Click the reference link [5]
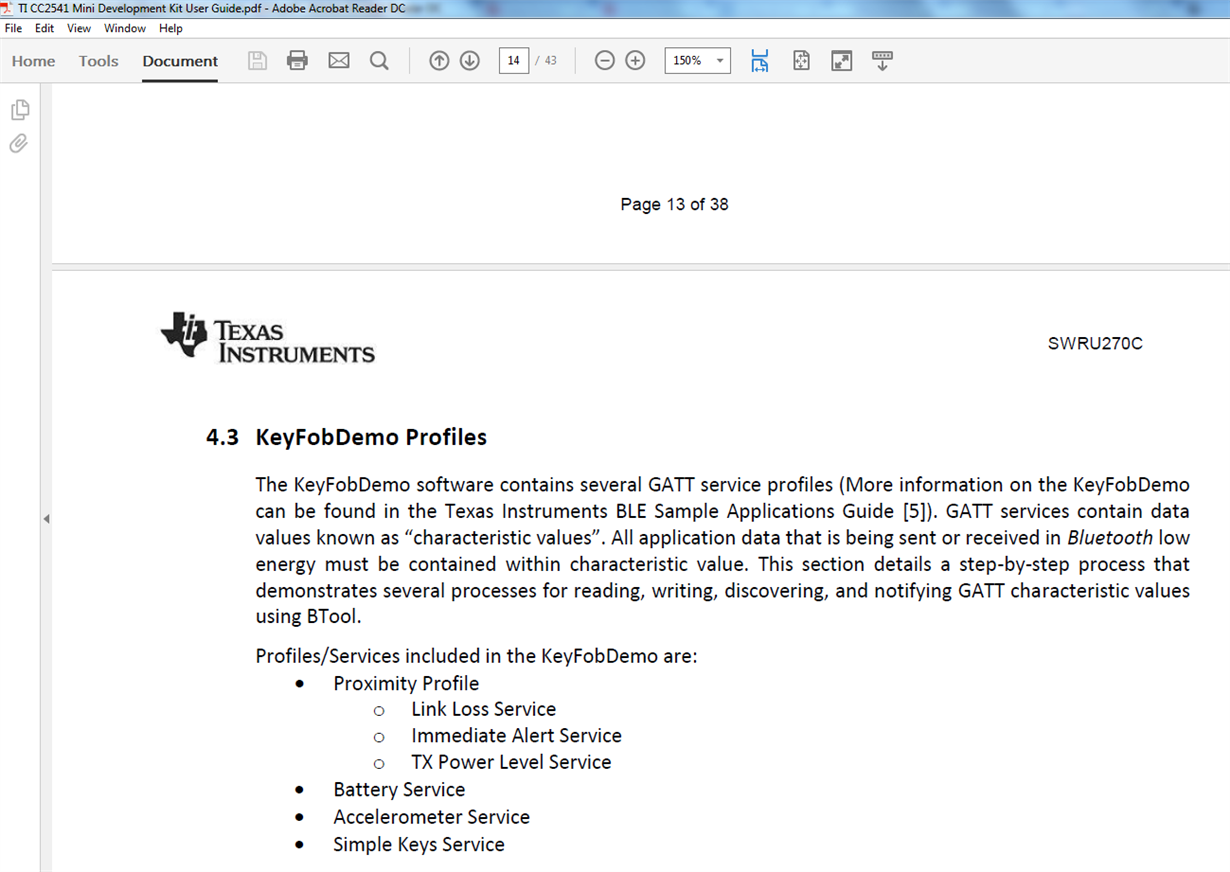Image resolution: width=1230 pixels, height=872 pixels. click(x=917, y=511)
